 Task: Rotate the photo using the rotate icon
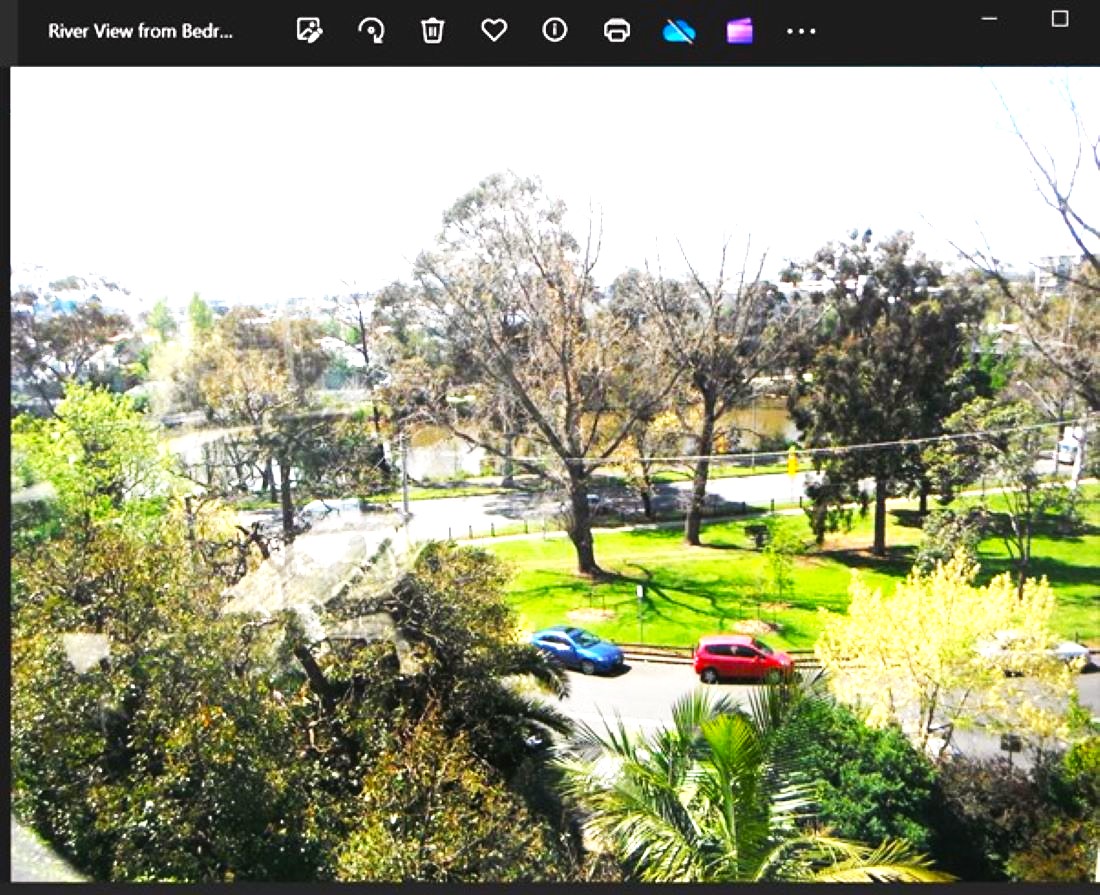coord(371,30)
